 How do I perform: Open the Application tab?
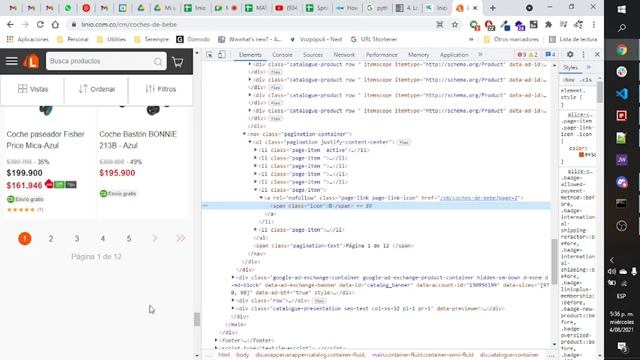[454, 55]
